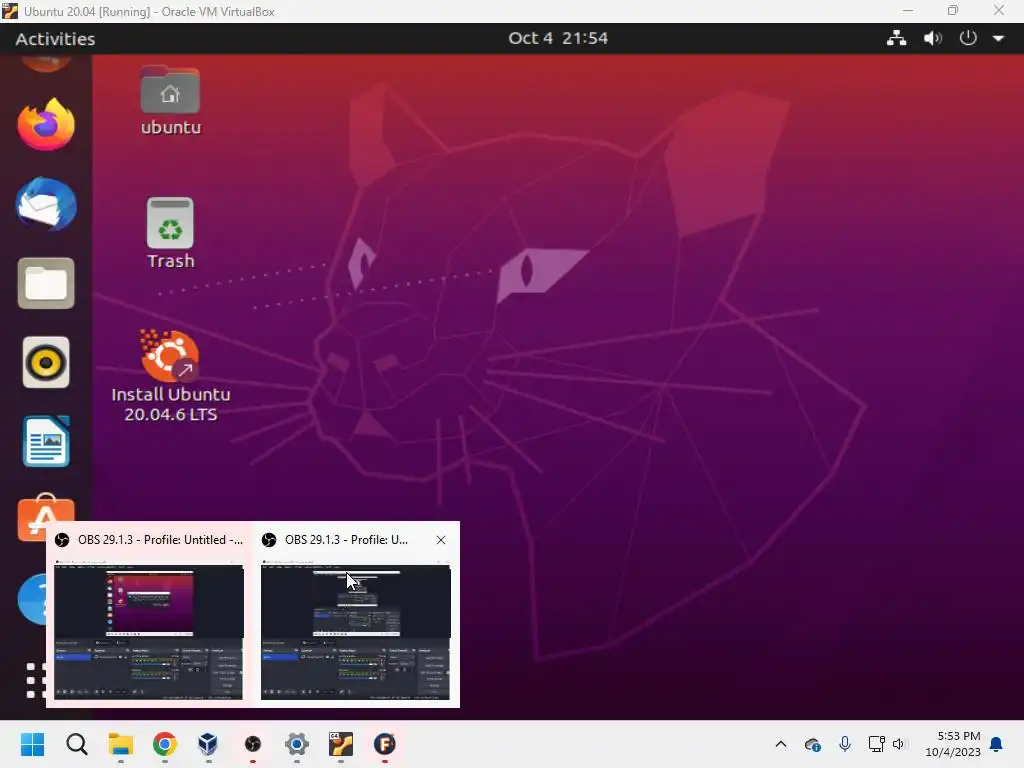Open Google Chrome from the taskbar
1024x768 pixels.
coord(165,744)
